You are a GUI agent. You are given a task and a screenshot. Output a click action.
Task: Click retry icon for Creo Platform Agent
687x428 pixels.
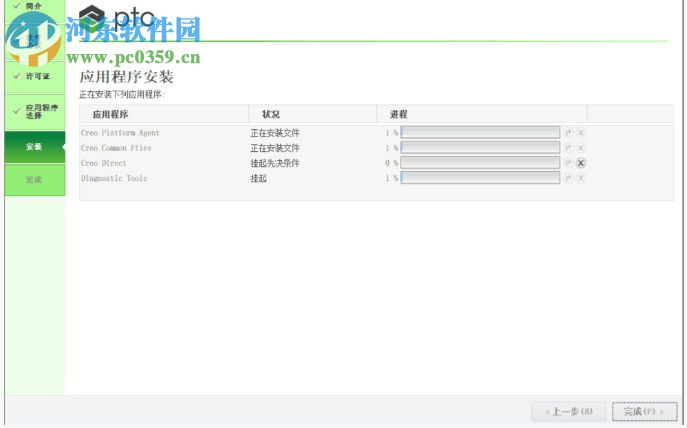pos(568,133)
